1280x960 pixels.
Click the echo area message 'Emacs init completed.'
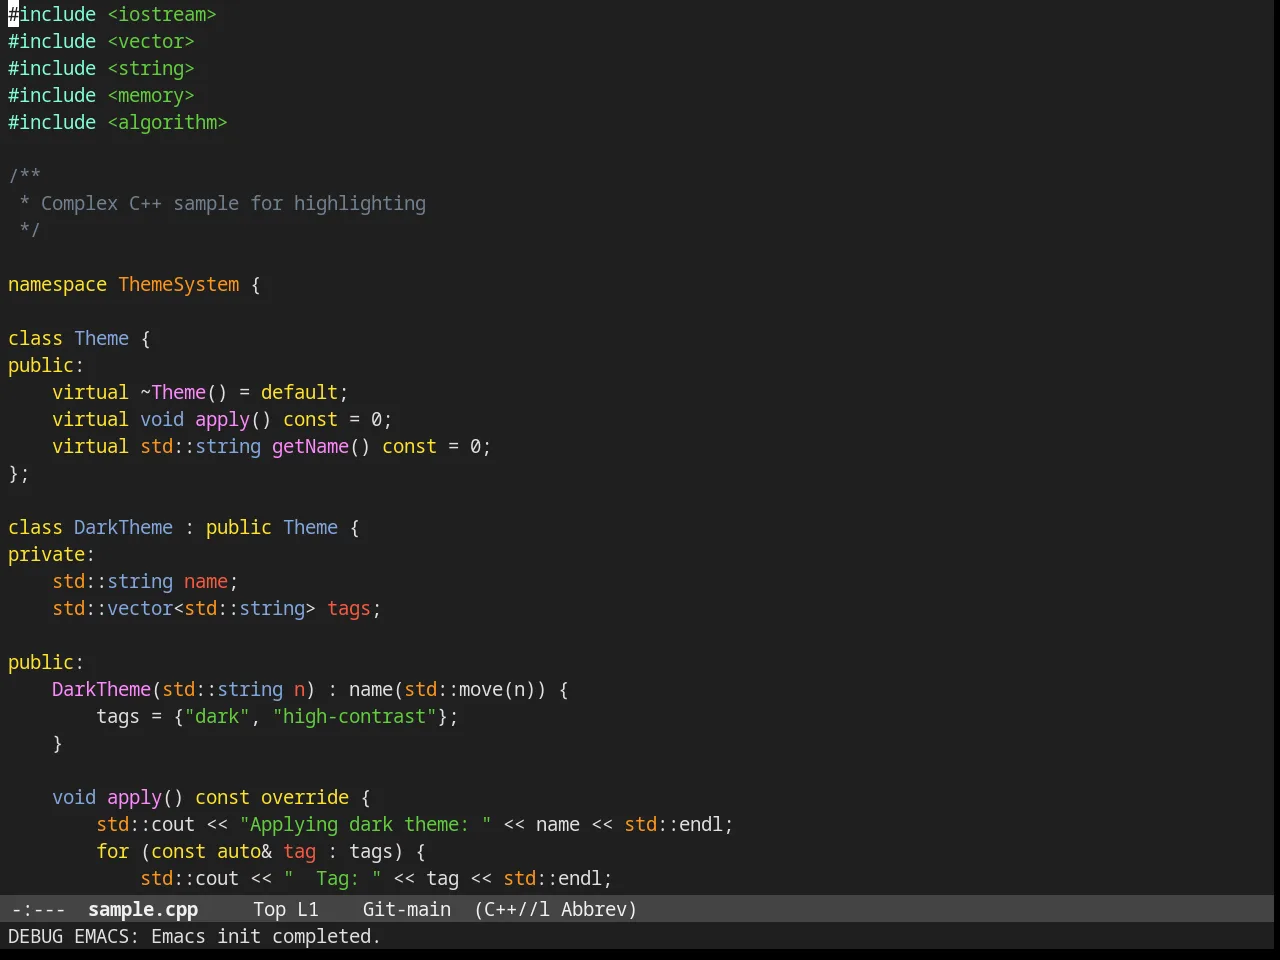pos(266,936)
